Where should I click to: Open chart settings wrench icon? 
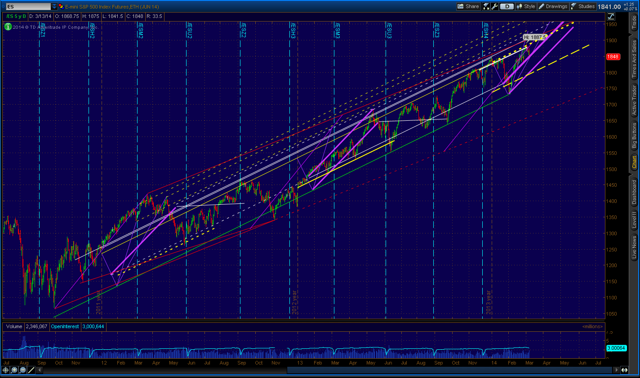[x=495, y=6]
